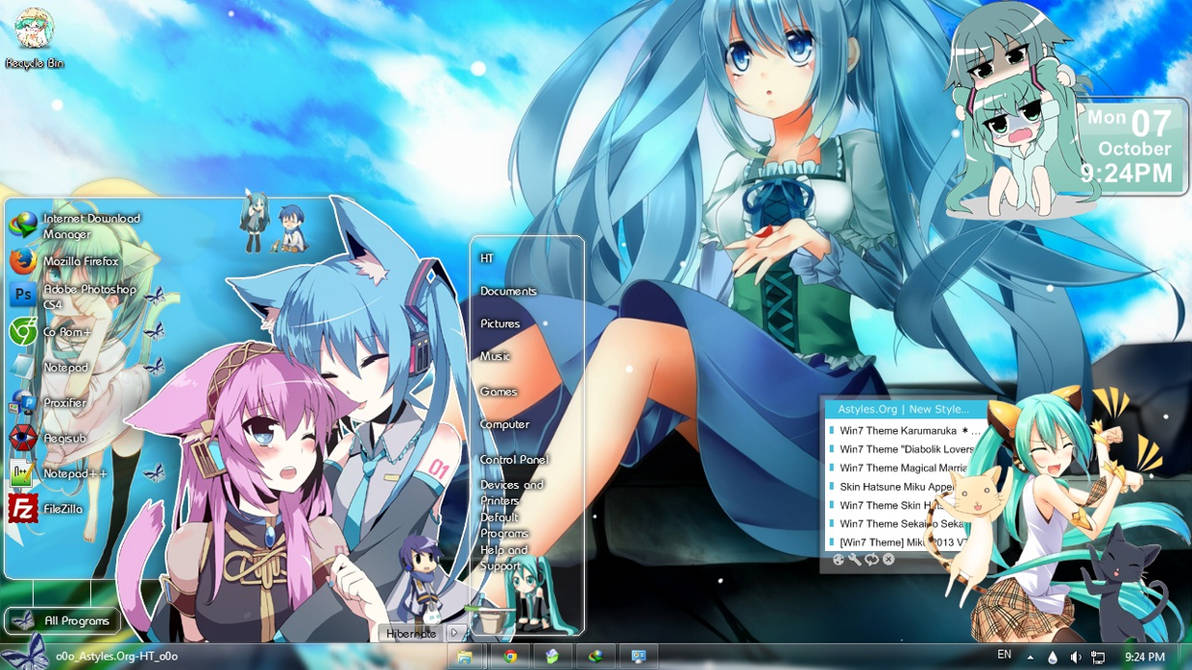Open feed gadget settings wrench icon
This screenshot has height=670, width=1192.
854,560
